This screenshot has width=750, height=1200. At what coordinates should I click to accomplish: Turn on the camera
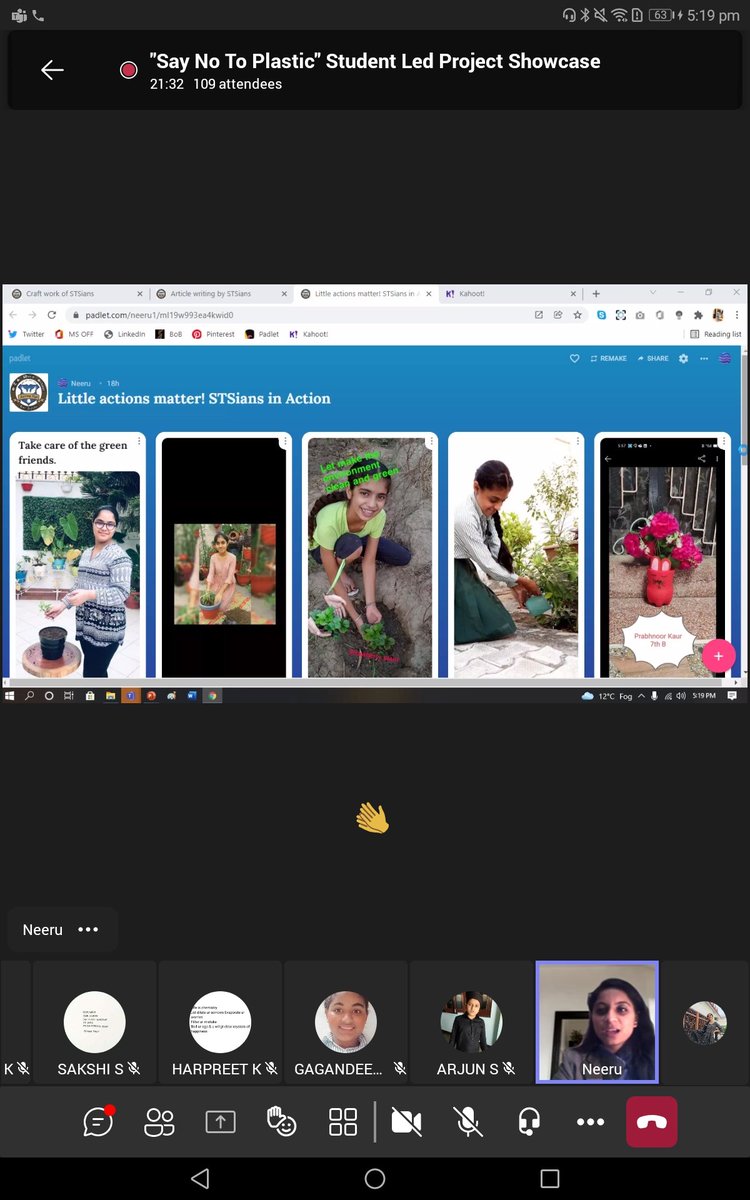click(406, 1122)
